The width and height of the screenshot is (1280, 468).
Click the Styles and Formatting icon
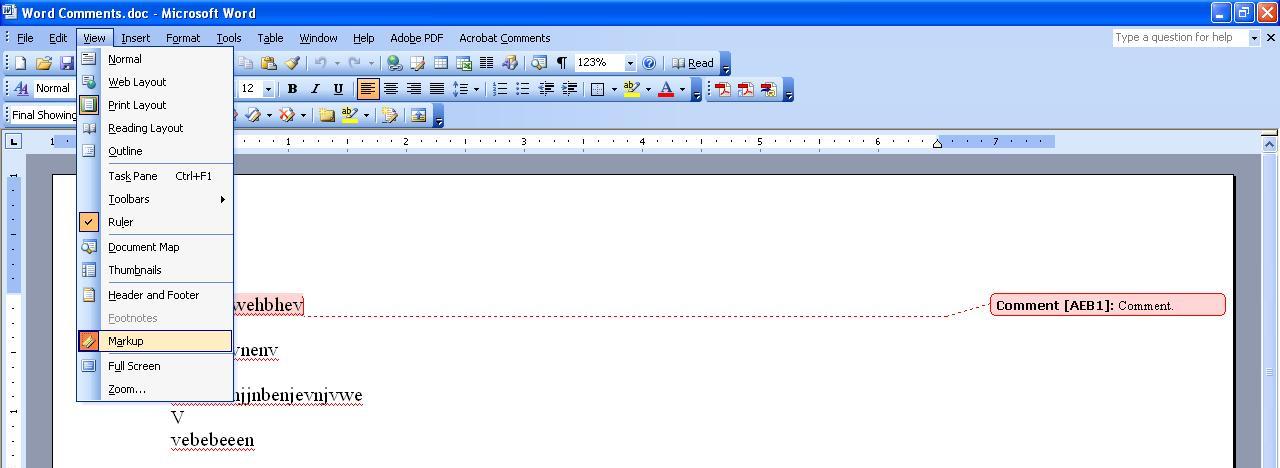point(21,89)
